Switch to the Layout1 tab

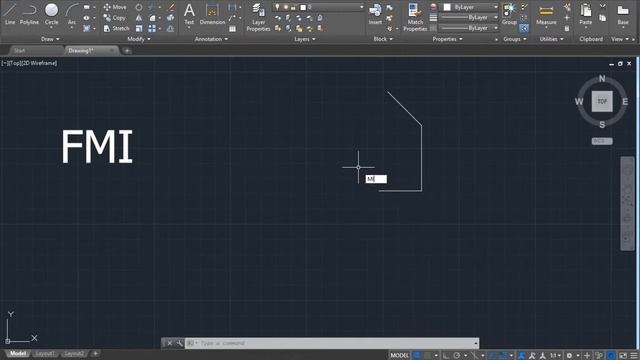pyautogui.click(x=44, y=353)
